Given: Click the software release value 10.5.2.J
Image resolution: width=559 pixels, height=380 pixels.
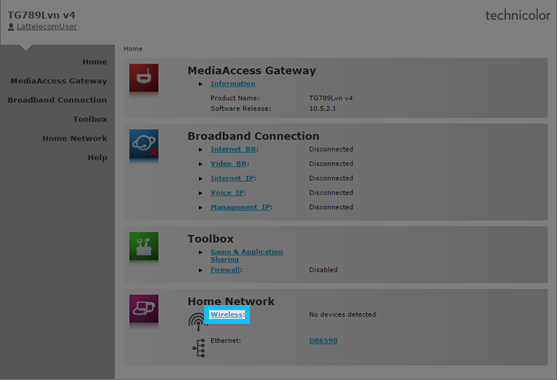Looking at the screenshot, I should coord(322,109).
